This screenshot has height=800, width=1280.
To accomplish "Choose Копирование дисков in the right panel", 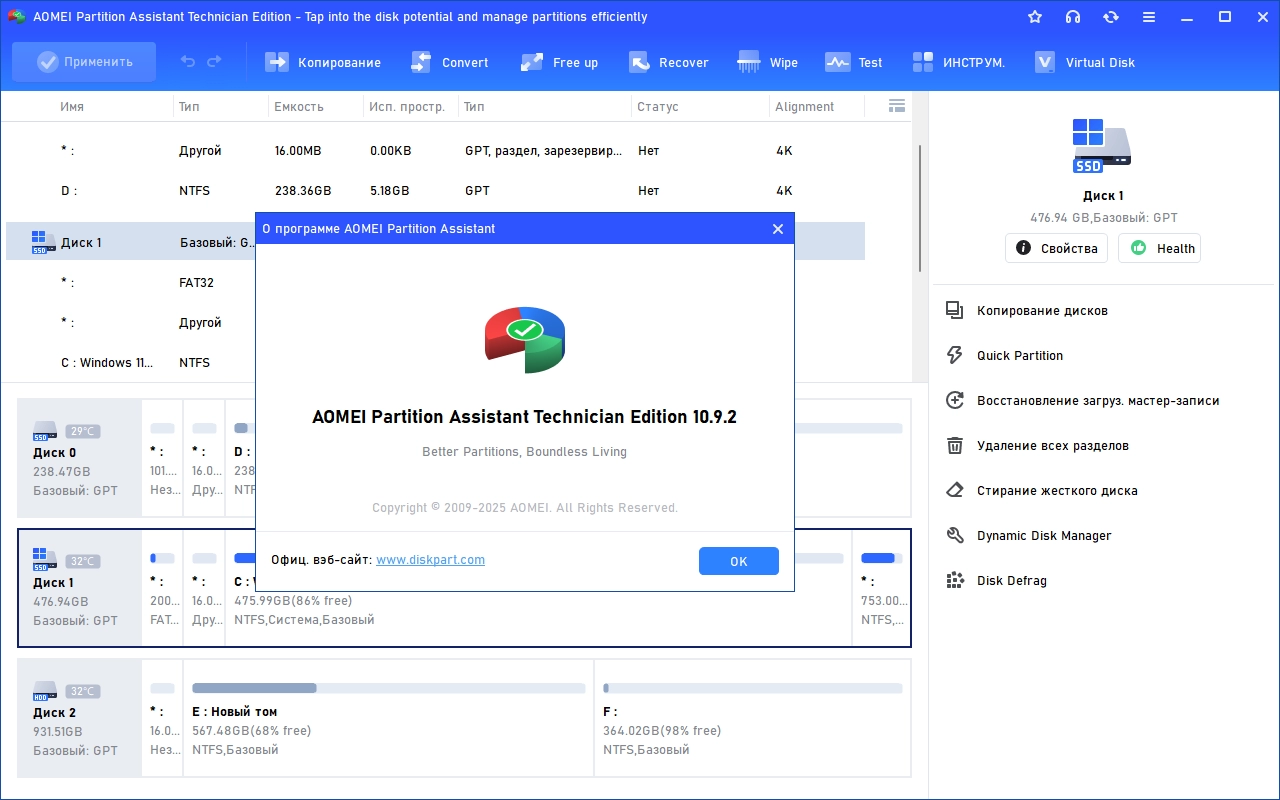I will click(1027, 311).
